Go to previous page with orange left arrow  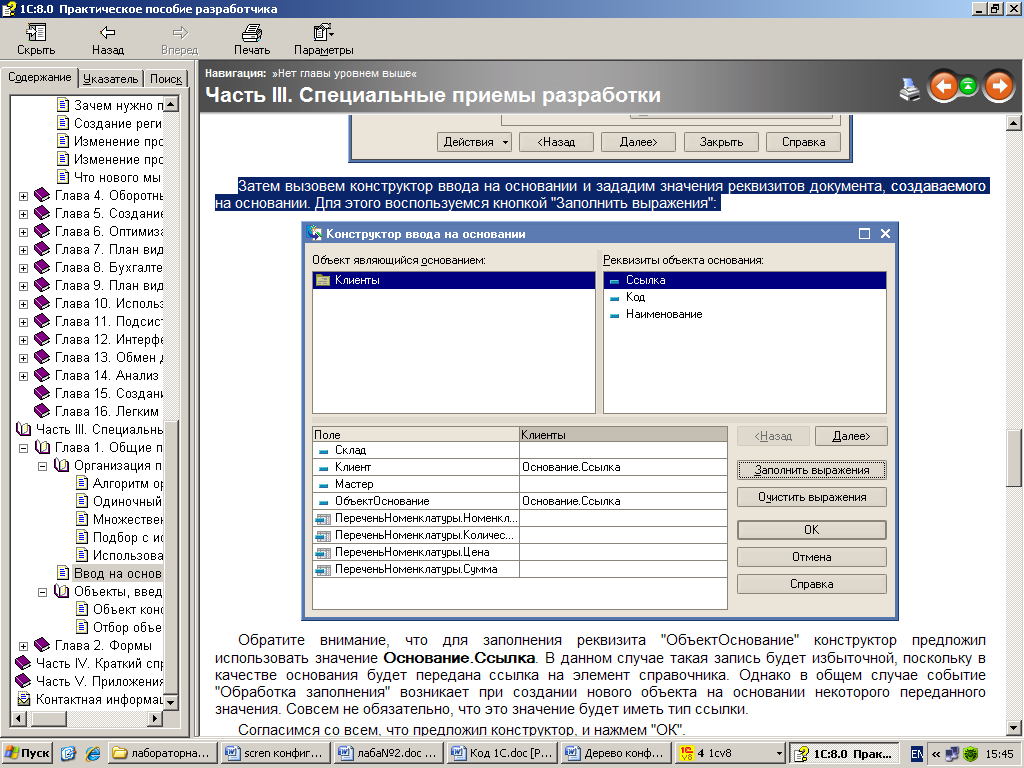pyautogui.click(x=942, y=87)
